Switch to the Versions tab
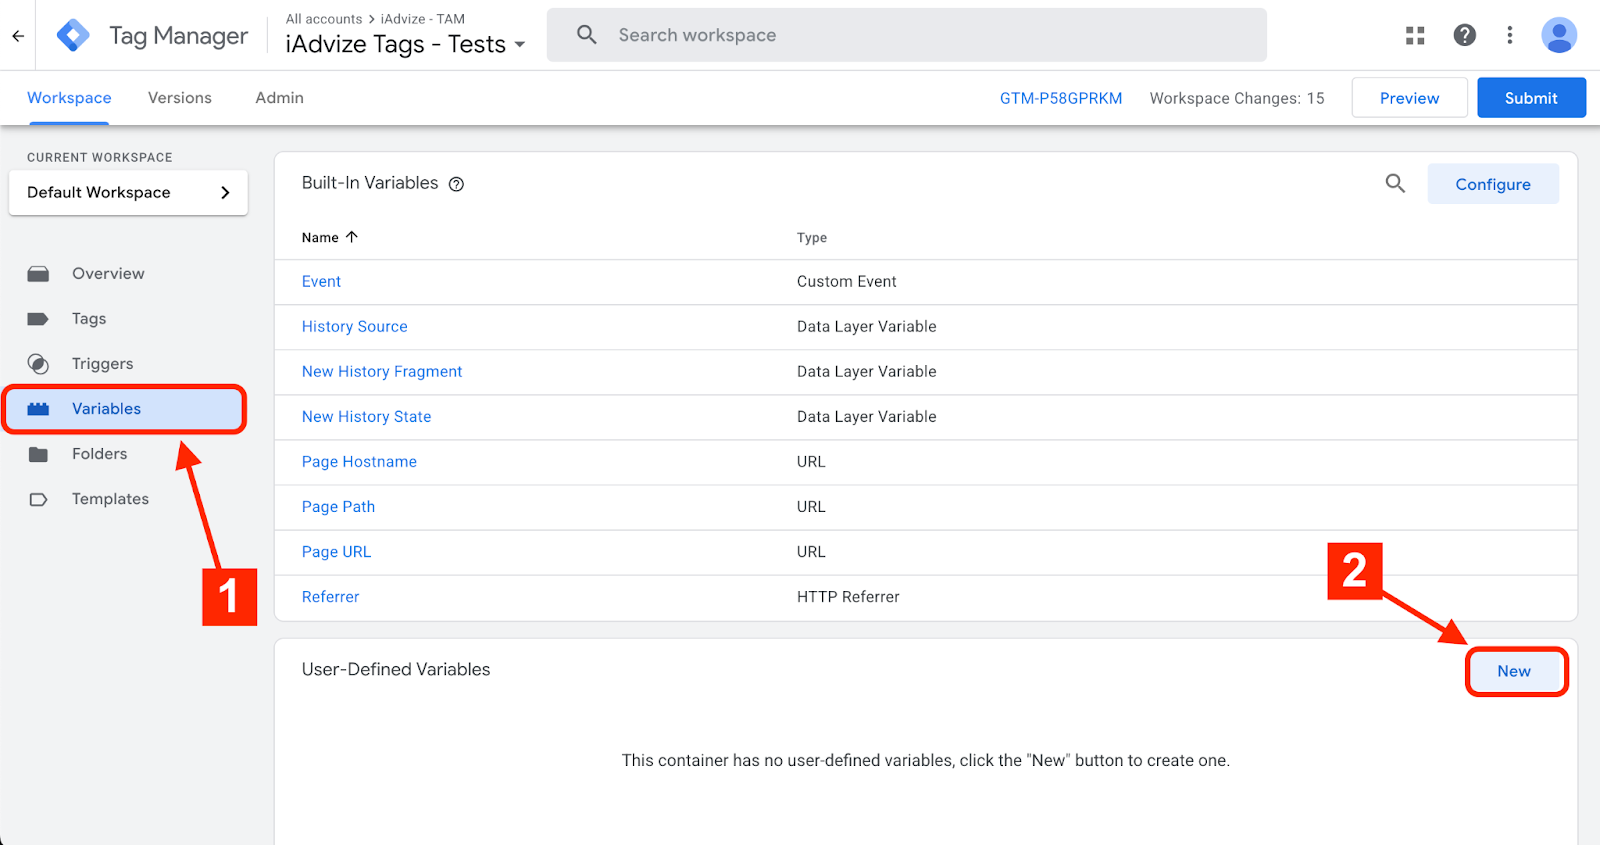The width and height of the screenshot is (1600, 845). 180,98
